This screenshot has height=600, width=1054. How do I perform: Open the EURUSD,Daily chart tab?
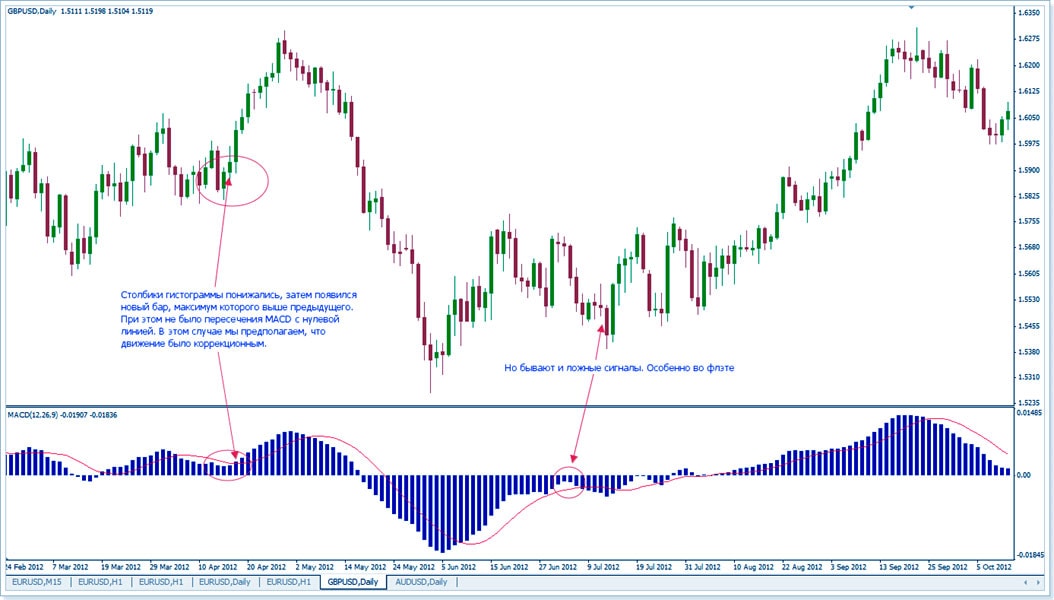(x=224, y=581)
